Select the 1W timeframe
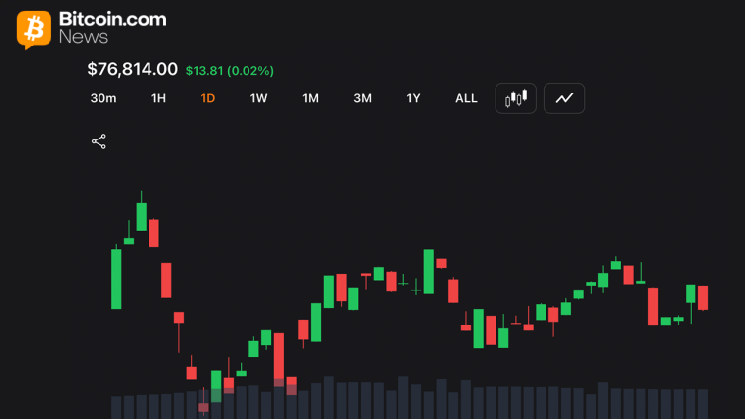The height and width of the screenshot is (419, 745). (258, 98)
